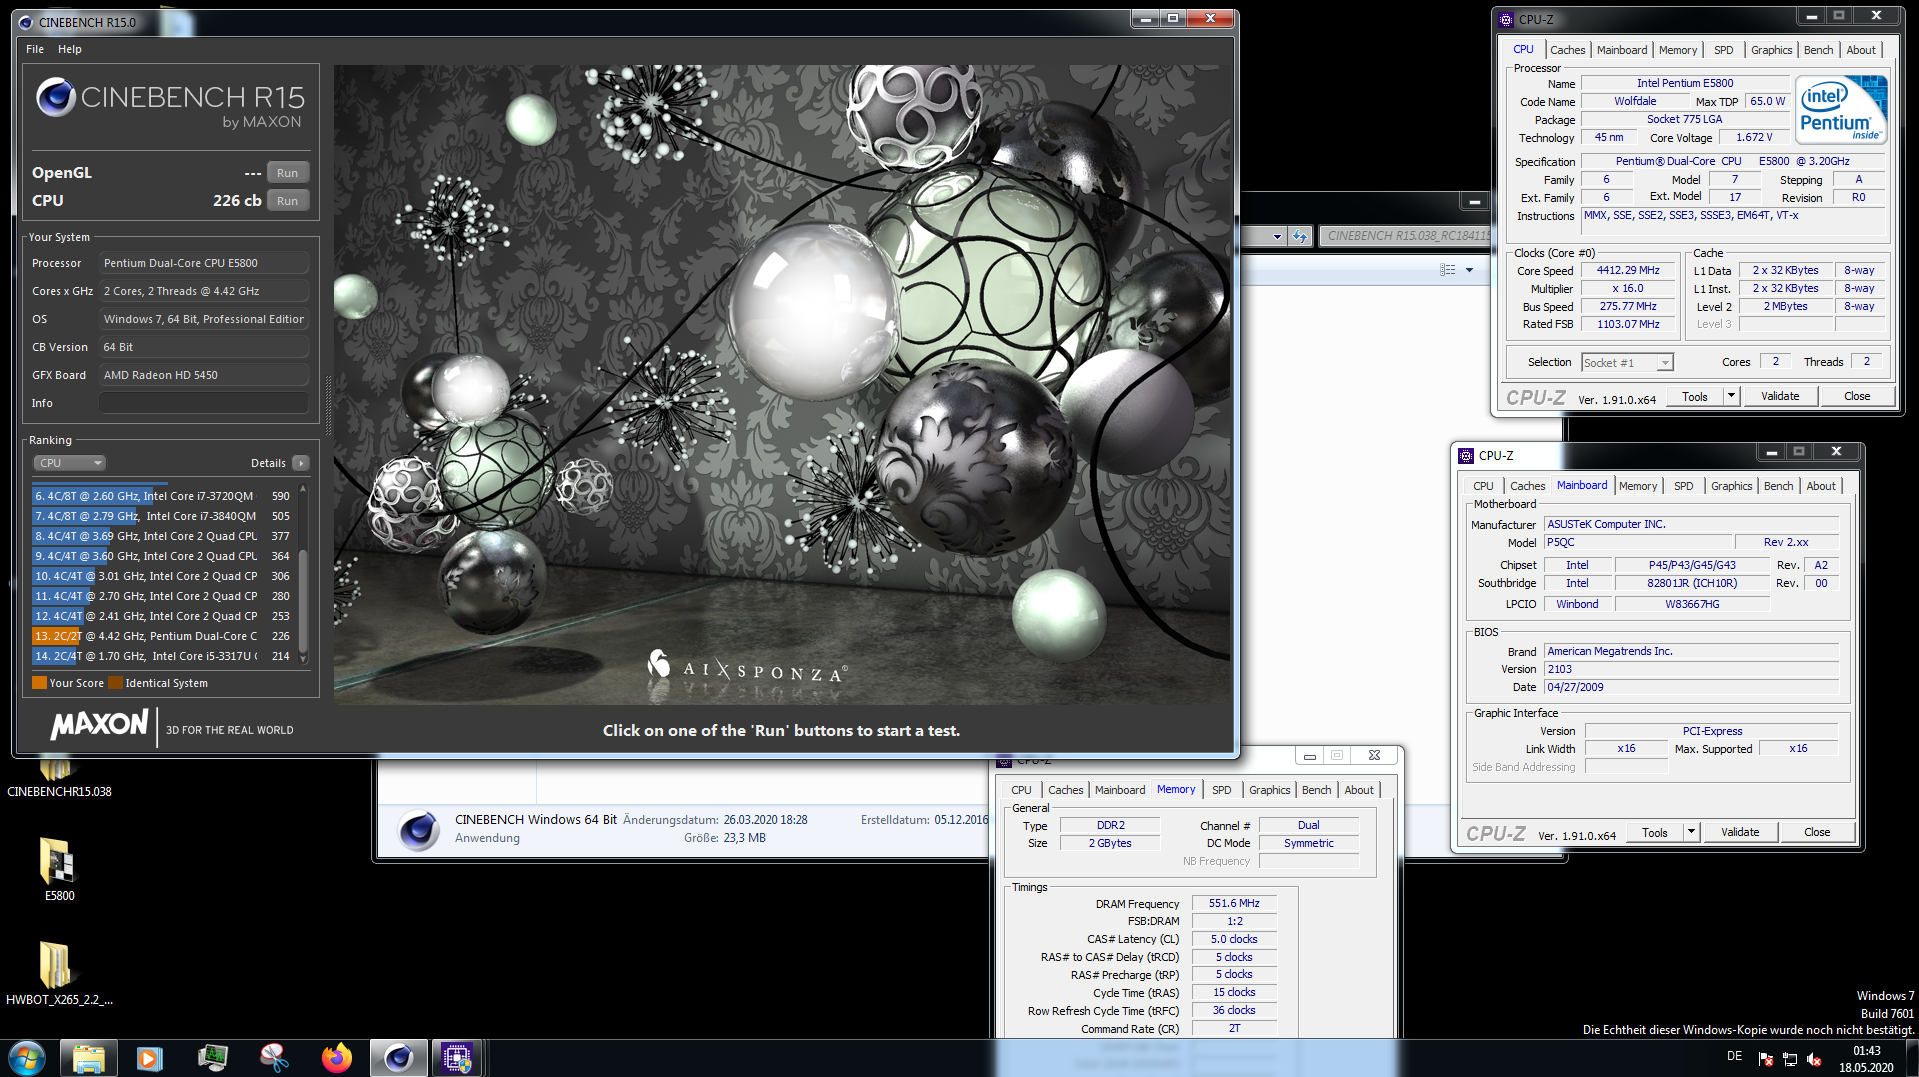1919x1077 pixels.
Task: Open Windows Explorer from the taskbar
Action: click(x=89, y=1057)
